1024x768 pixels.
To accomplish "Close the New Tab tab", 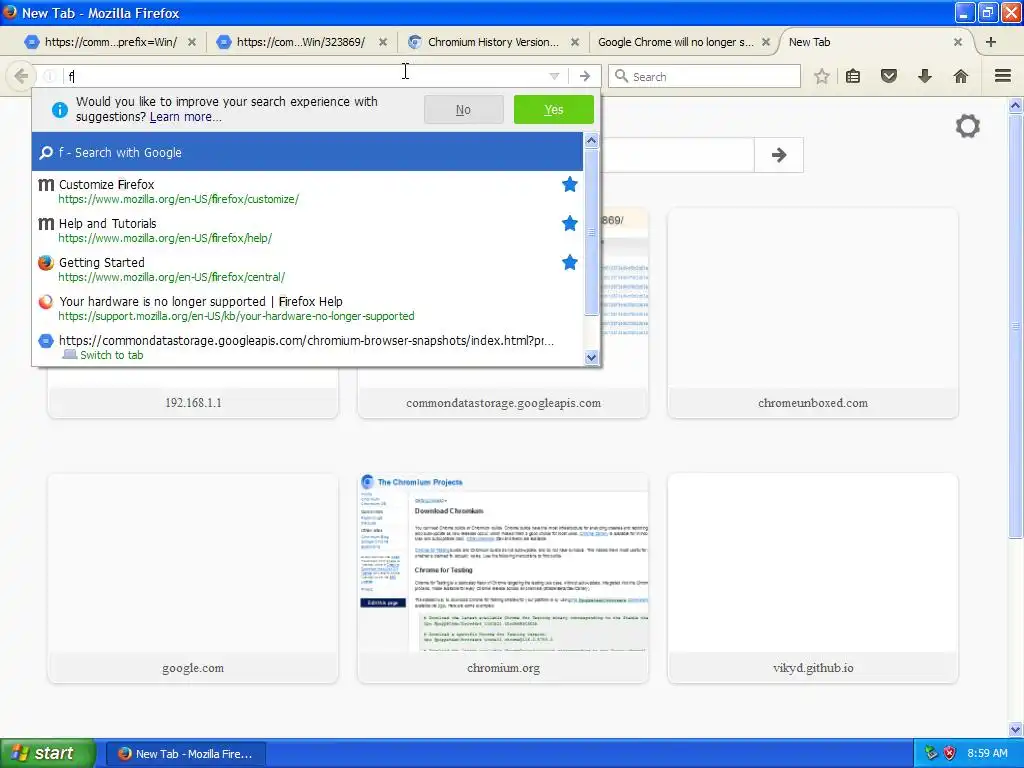I will (957, 42).
